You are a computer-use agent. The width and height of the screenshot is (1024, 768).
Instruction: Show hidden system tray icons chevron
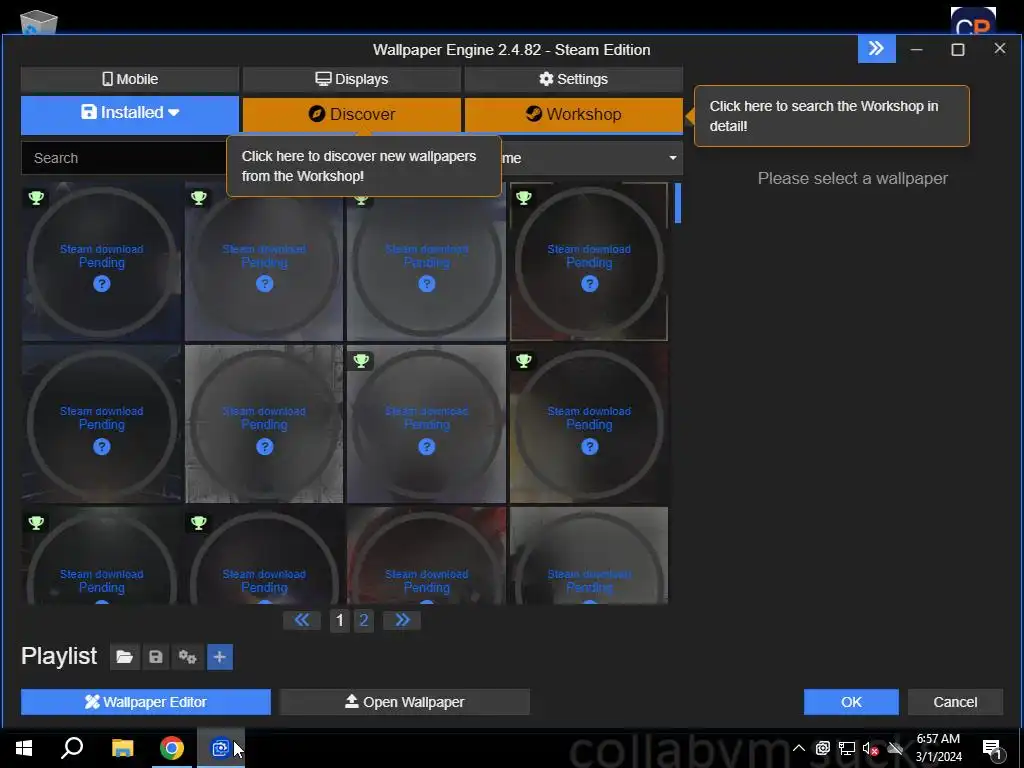(799, 748)
